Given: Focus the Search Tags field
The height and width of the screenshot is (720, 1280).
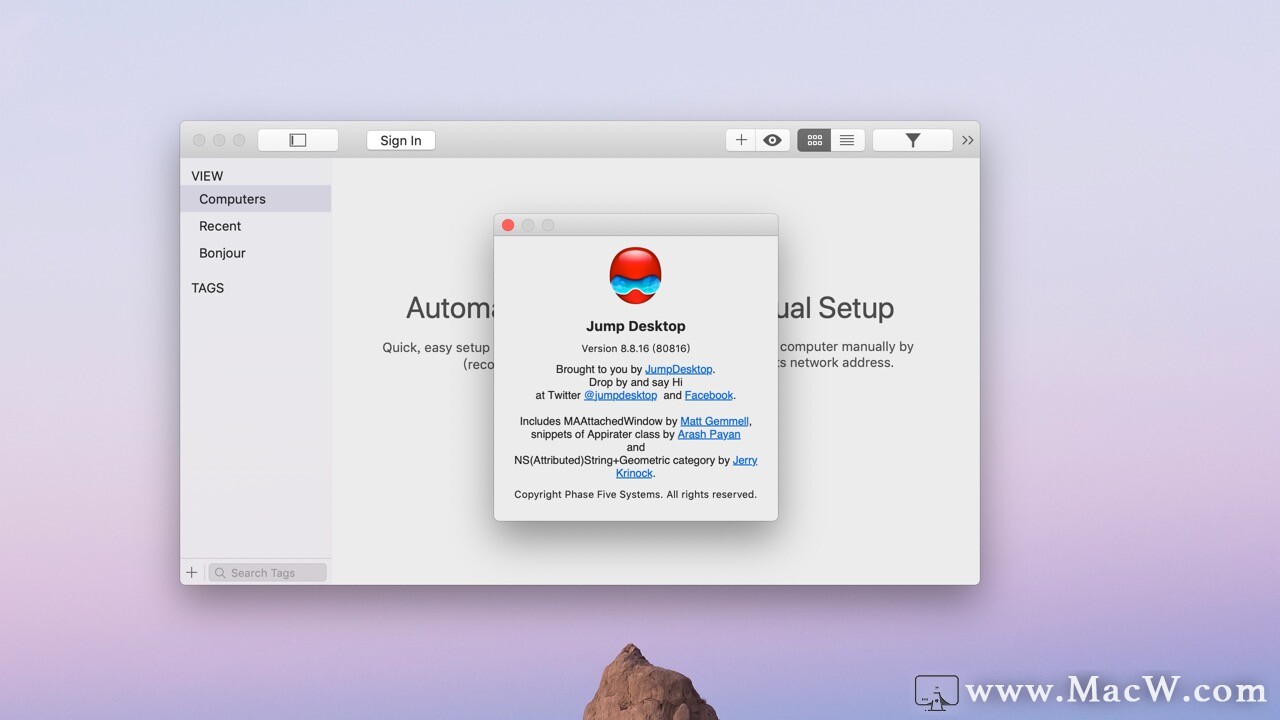Looking at the screenshot, I should coord(267,573).
